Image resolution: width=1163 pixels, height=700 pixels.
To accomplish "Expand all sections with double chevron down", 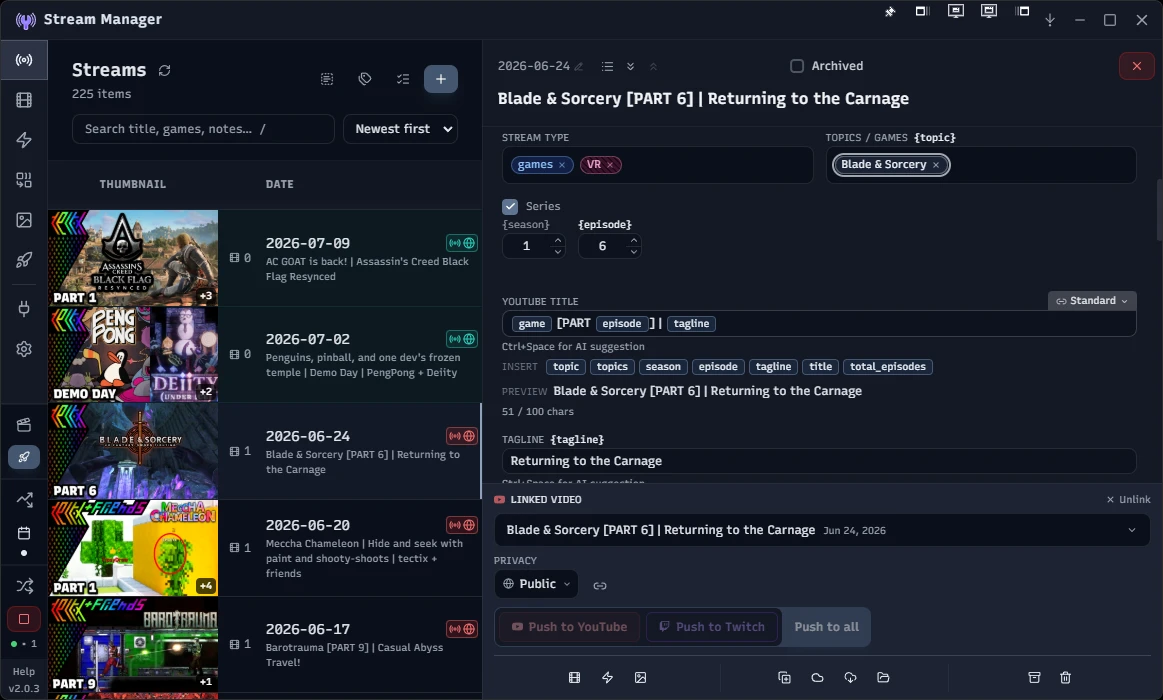I will 630,67.
